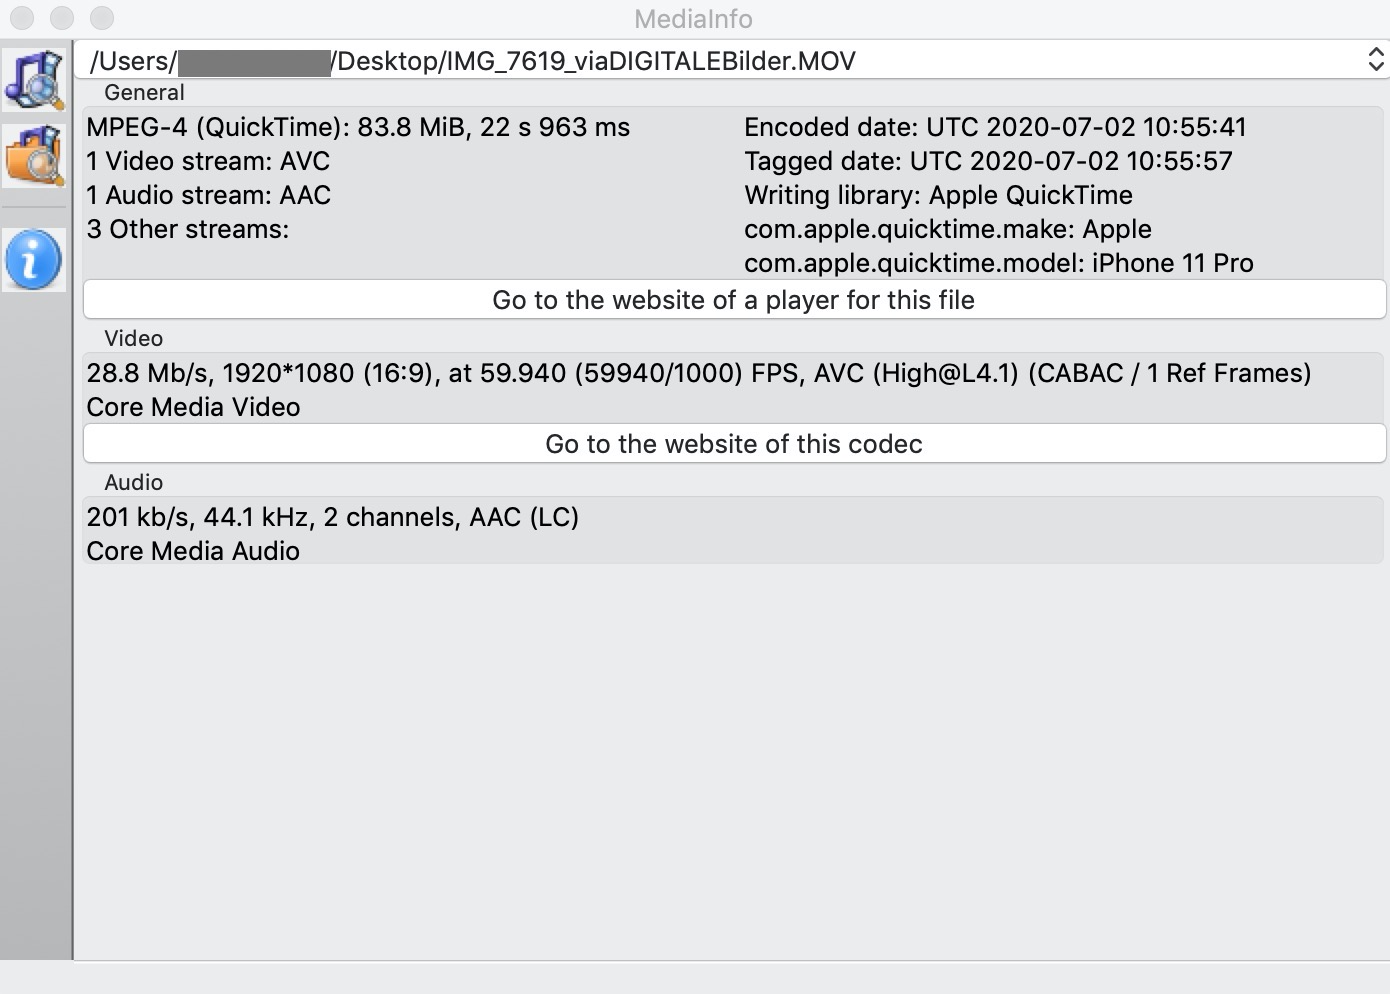
Task: Click 'Go to the website of this codec' button
Action: 734,444
